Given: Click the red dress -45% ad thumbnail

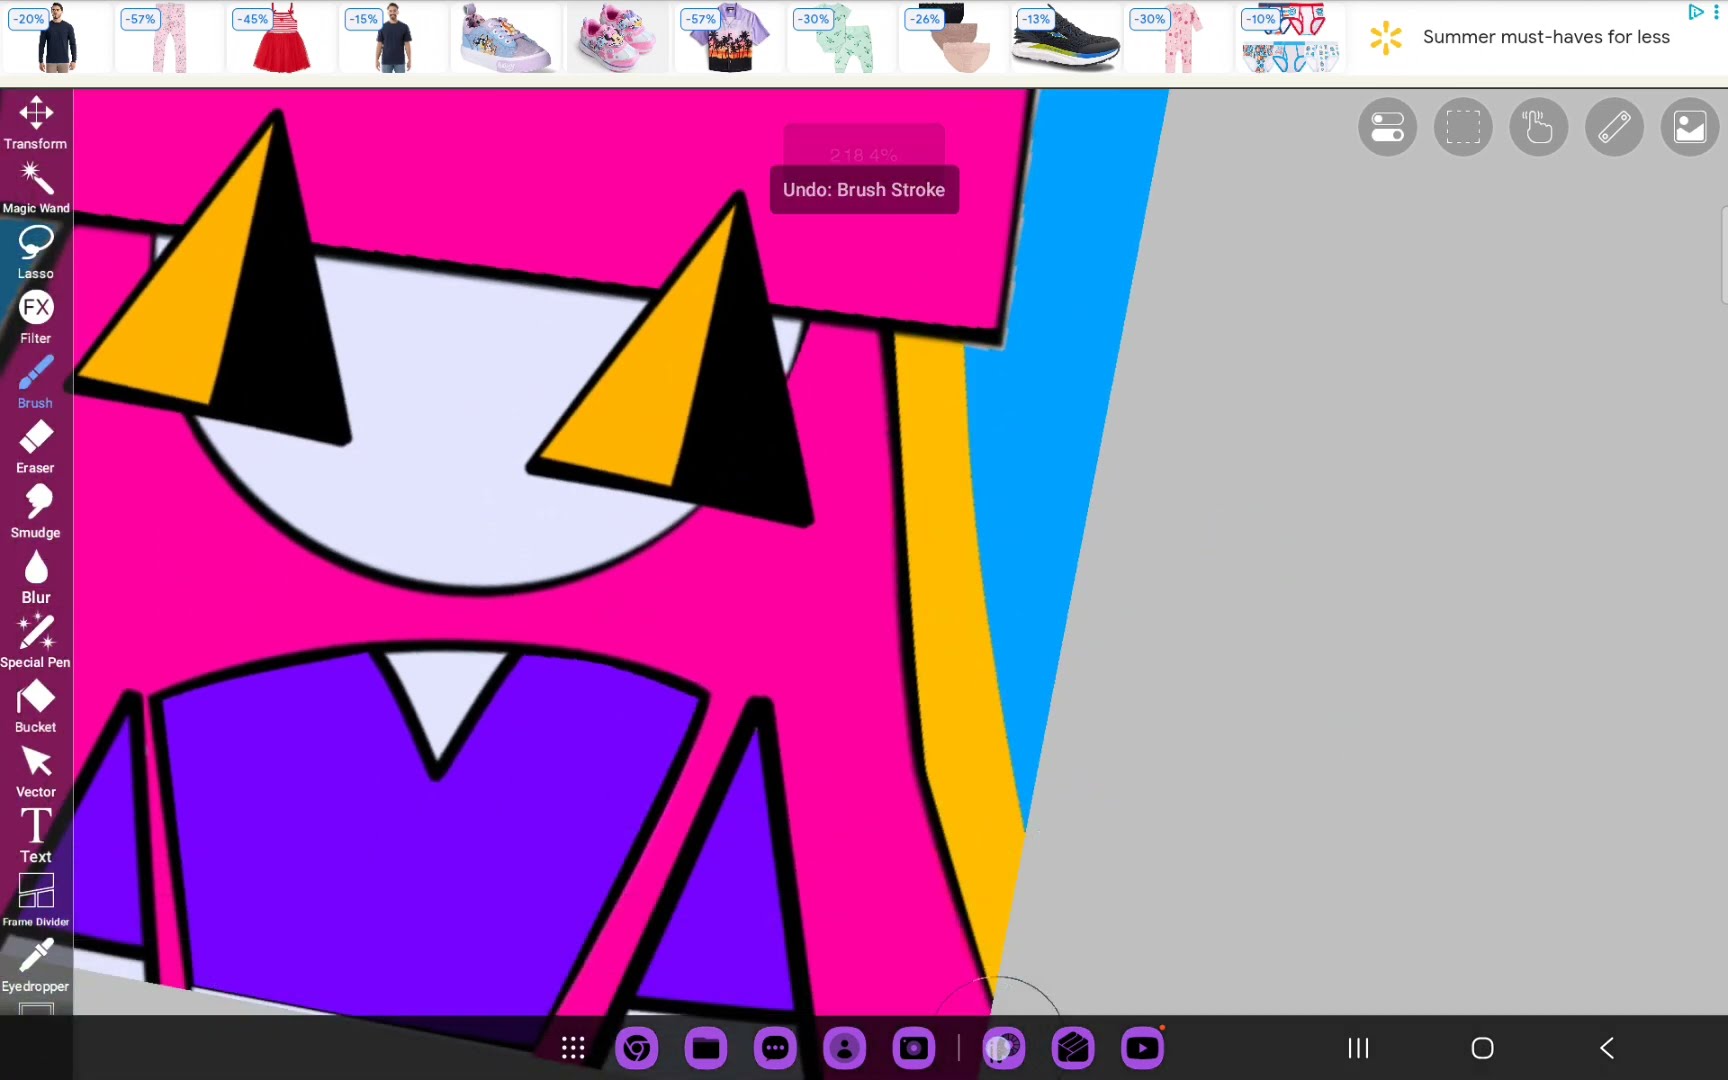Looking at the screenshot, I should 281,38.
